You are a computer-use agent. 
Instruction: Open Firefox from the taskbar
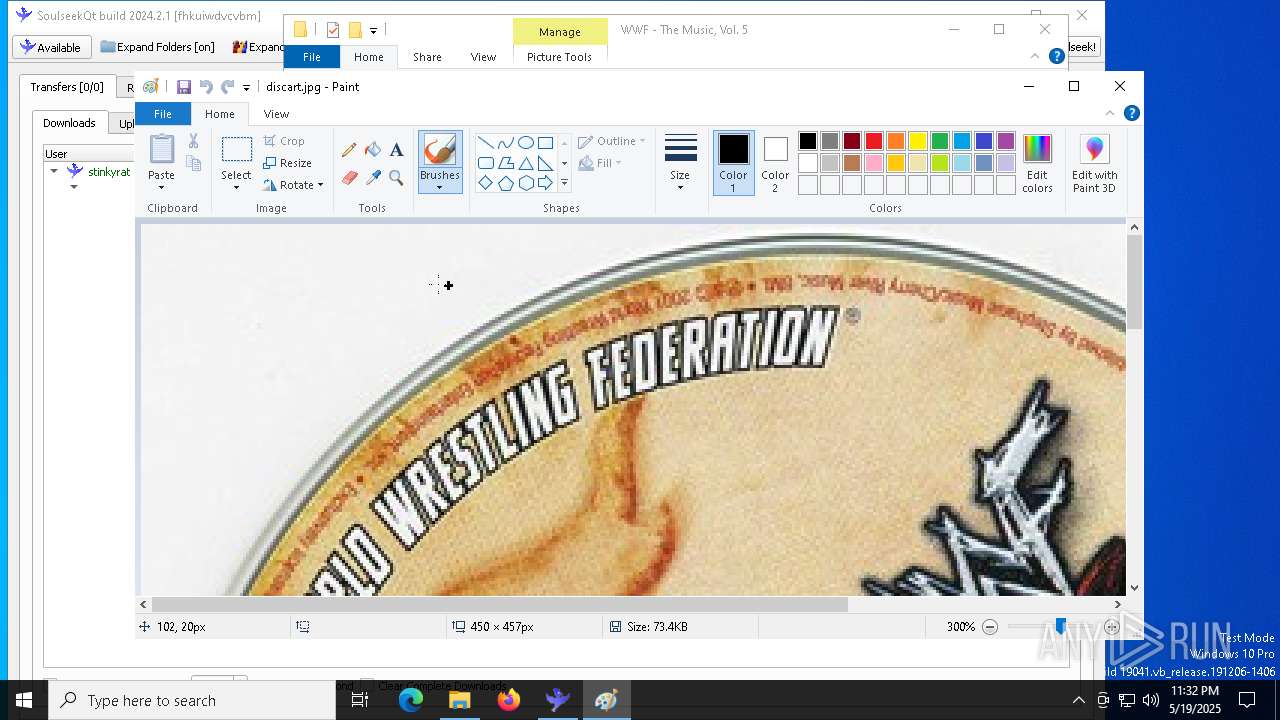tap(509, 700)
